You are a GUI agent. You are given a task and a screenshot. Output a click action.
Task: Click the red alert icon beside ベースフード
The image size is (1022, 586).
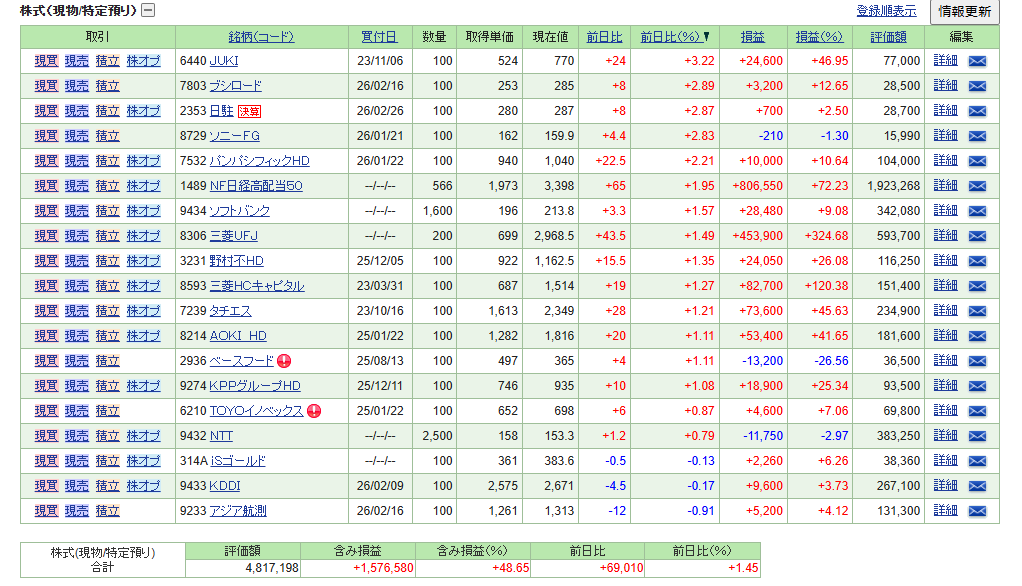pos(284,361)
